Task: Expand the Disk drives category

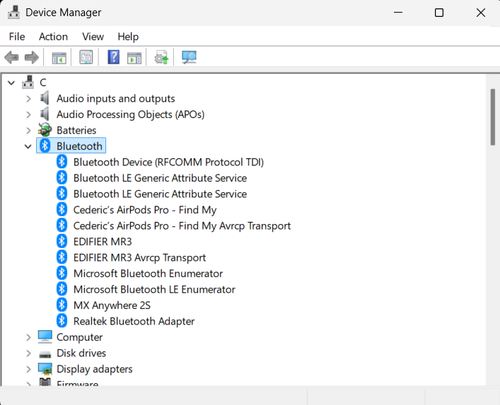Action: [x=28, y=353]
